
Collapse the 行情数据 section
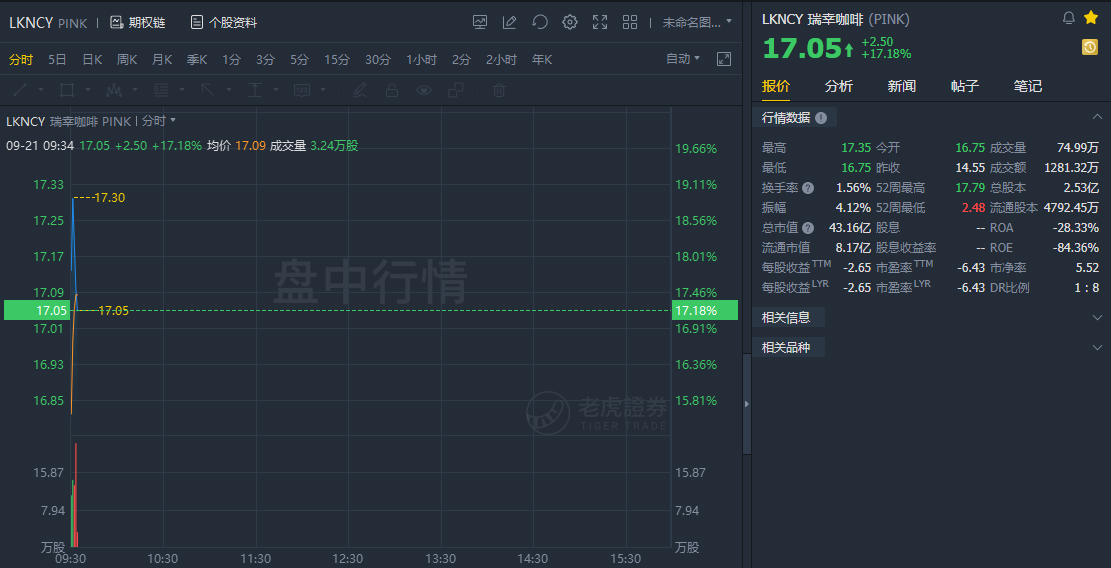click(1098, 118)
